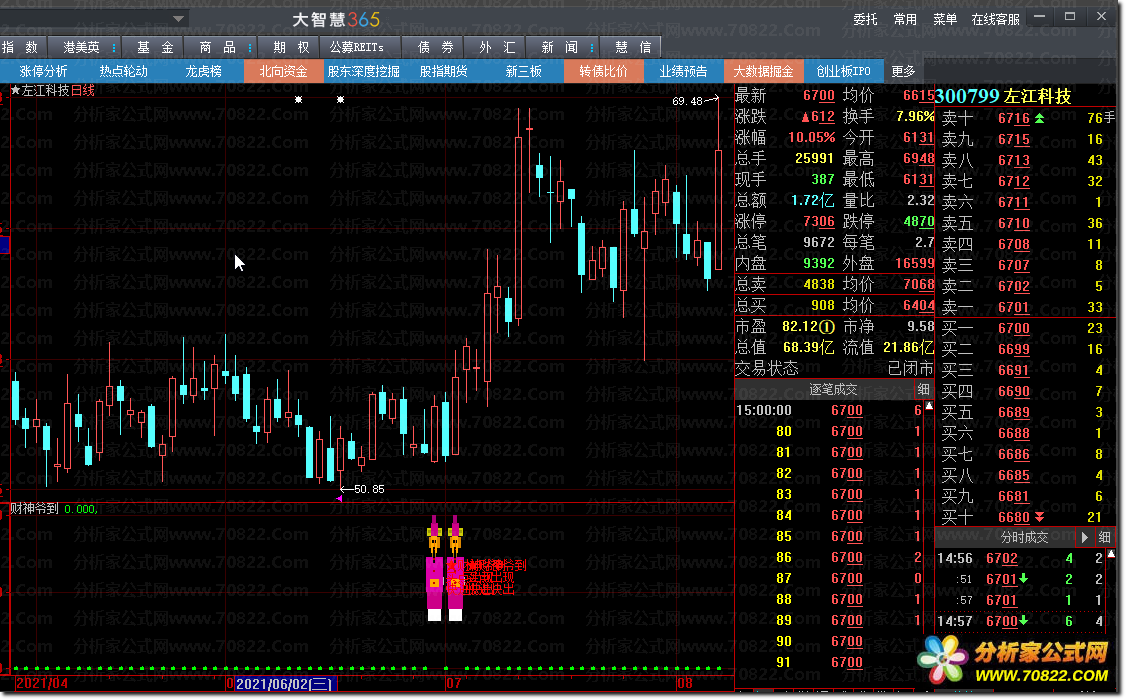
Task: Open 热点轮动 feature
Action: pyautogui.click(x=123, y=71)
